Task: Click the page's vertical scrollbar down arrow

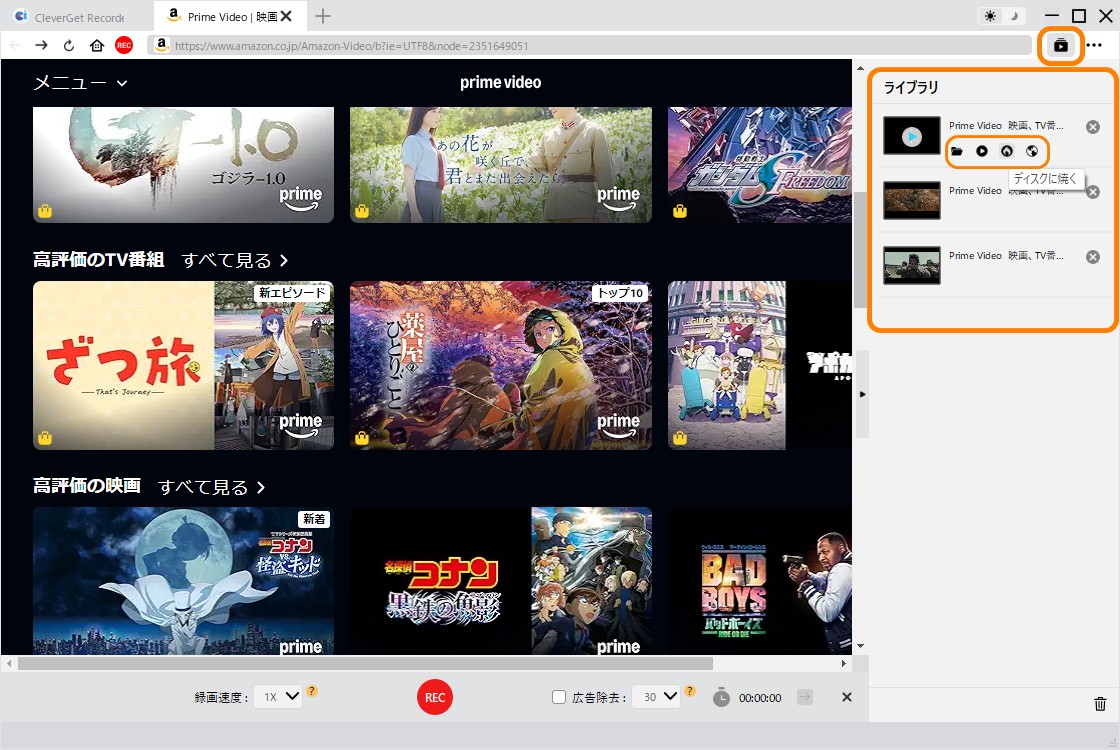Action: pyautogui.click(x=861, y=646)
